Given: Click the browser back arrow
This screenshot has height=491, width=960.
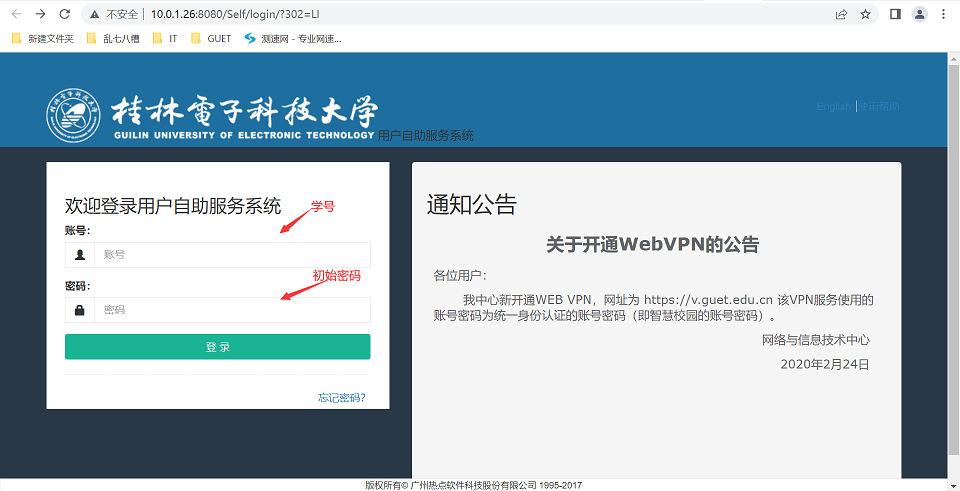Looking at the screenshot, I should (16, 15).
